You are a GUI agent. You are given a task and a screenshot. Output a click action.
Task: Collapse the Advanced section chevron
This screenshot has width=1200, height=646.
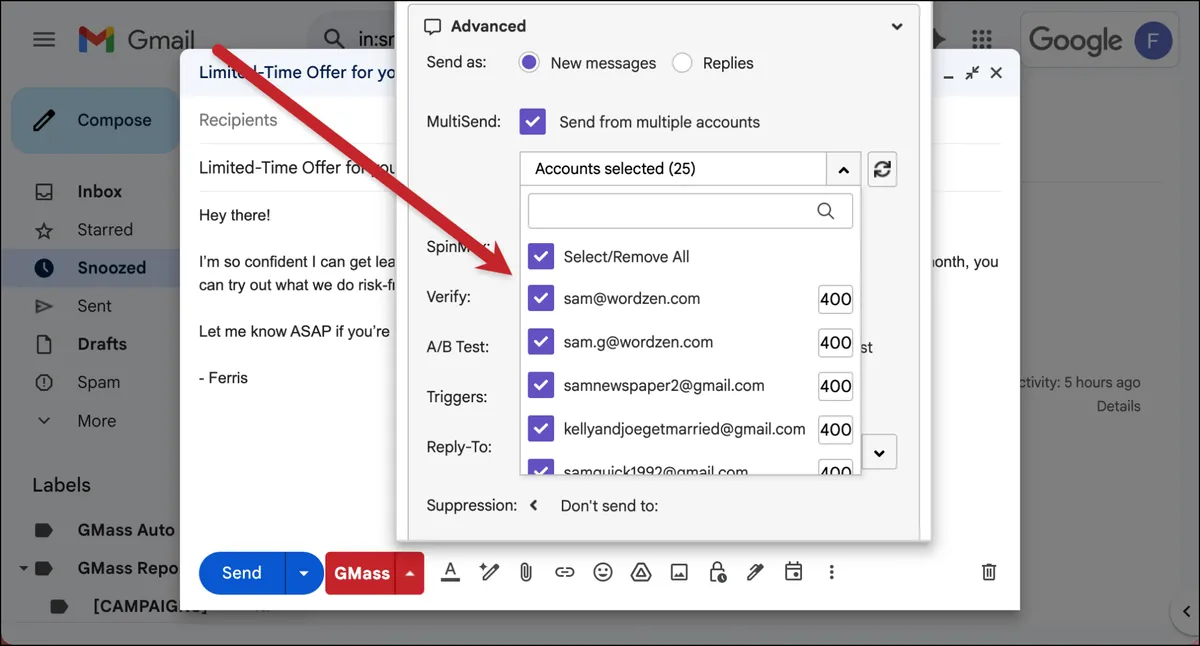tap(897, 27)
